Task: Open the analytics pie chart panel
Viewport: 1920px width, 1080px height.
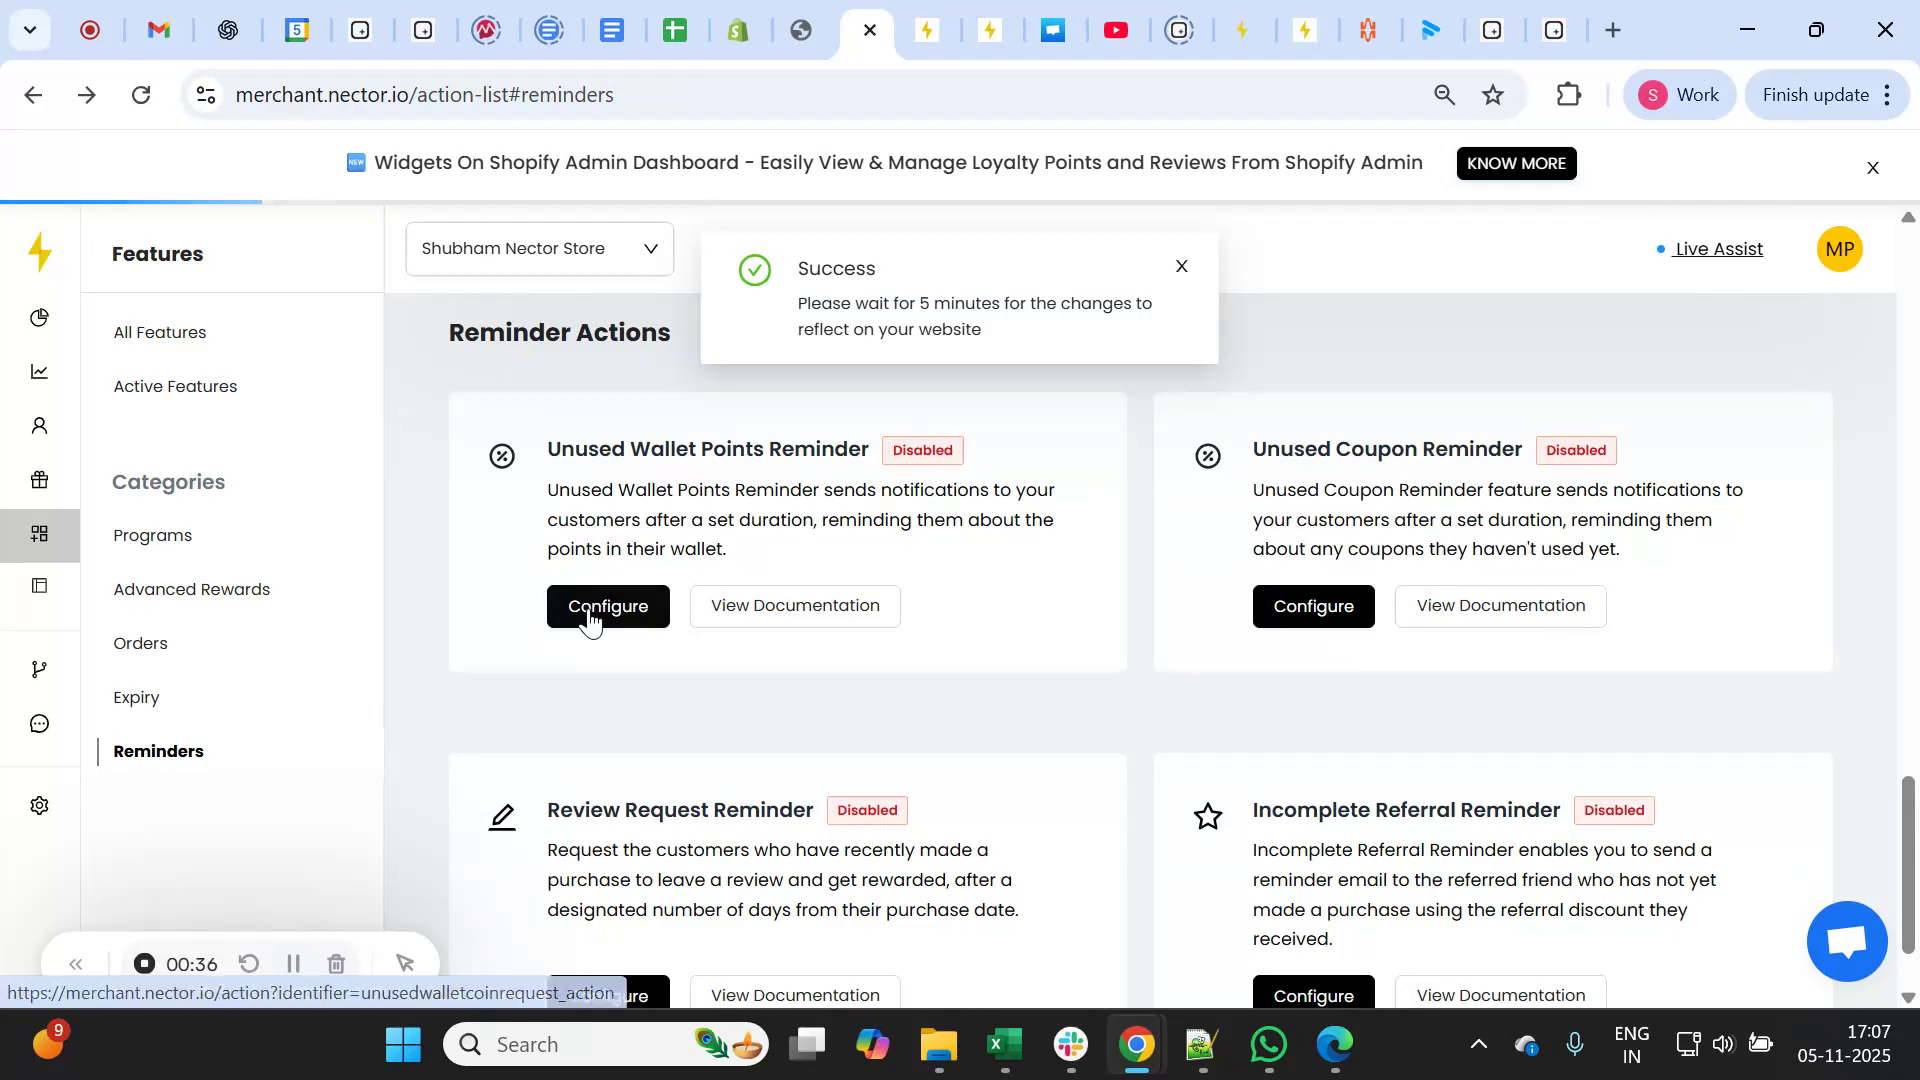Action: [x=39, y=317]
